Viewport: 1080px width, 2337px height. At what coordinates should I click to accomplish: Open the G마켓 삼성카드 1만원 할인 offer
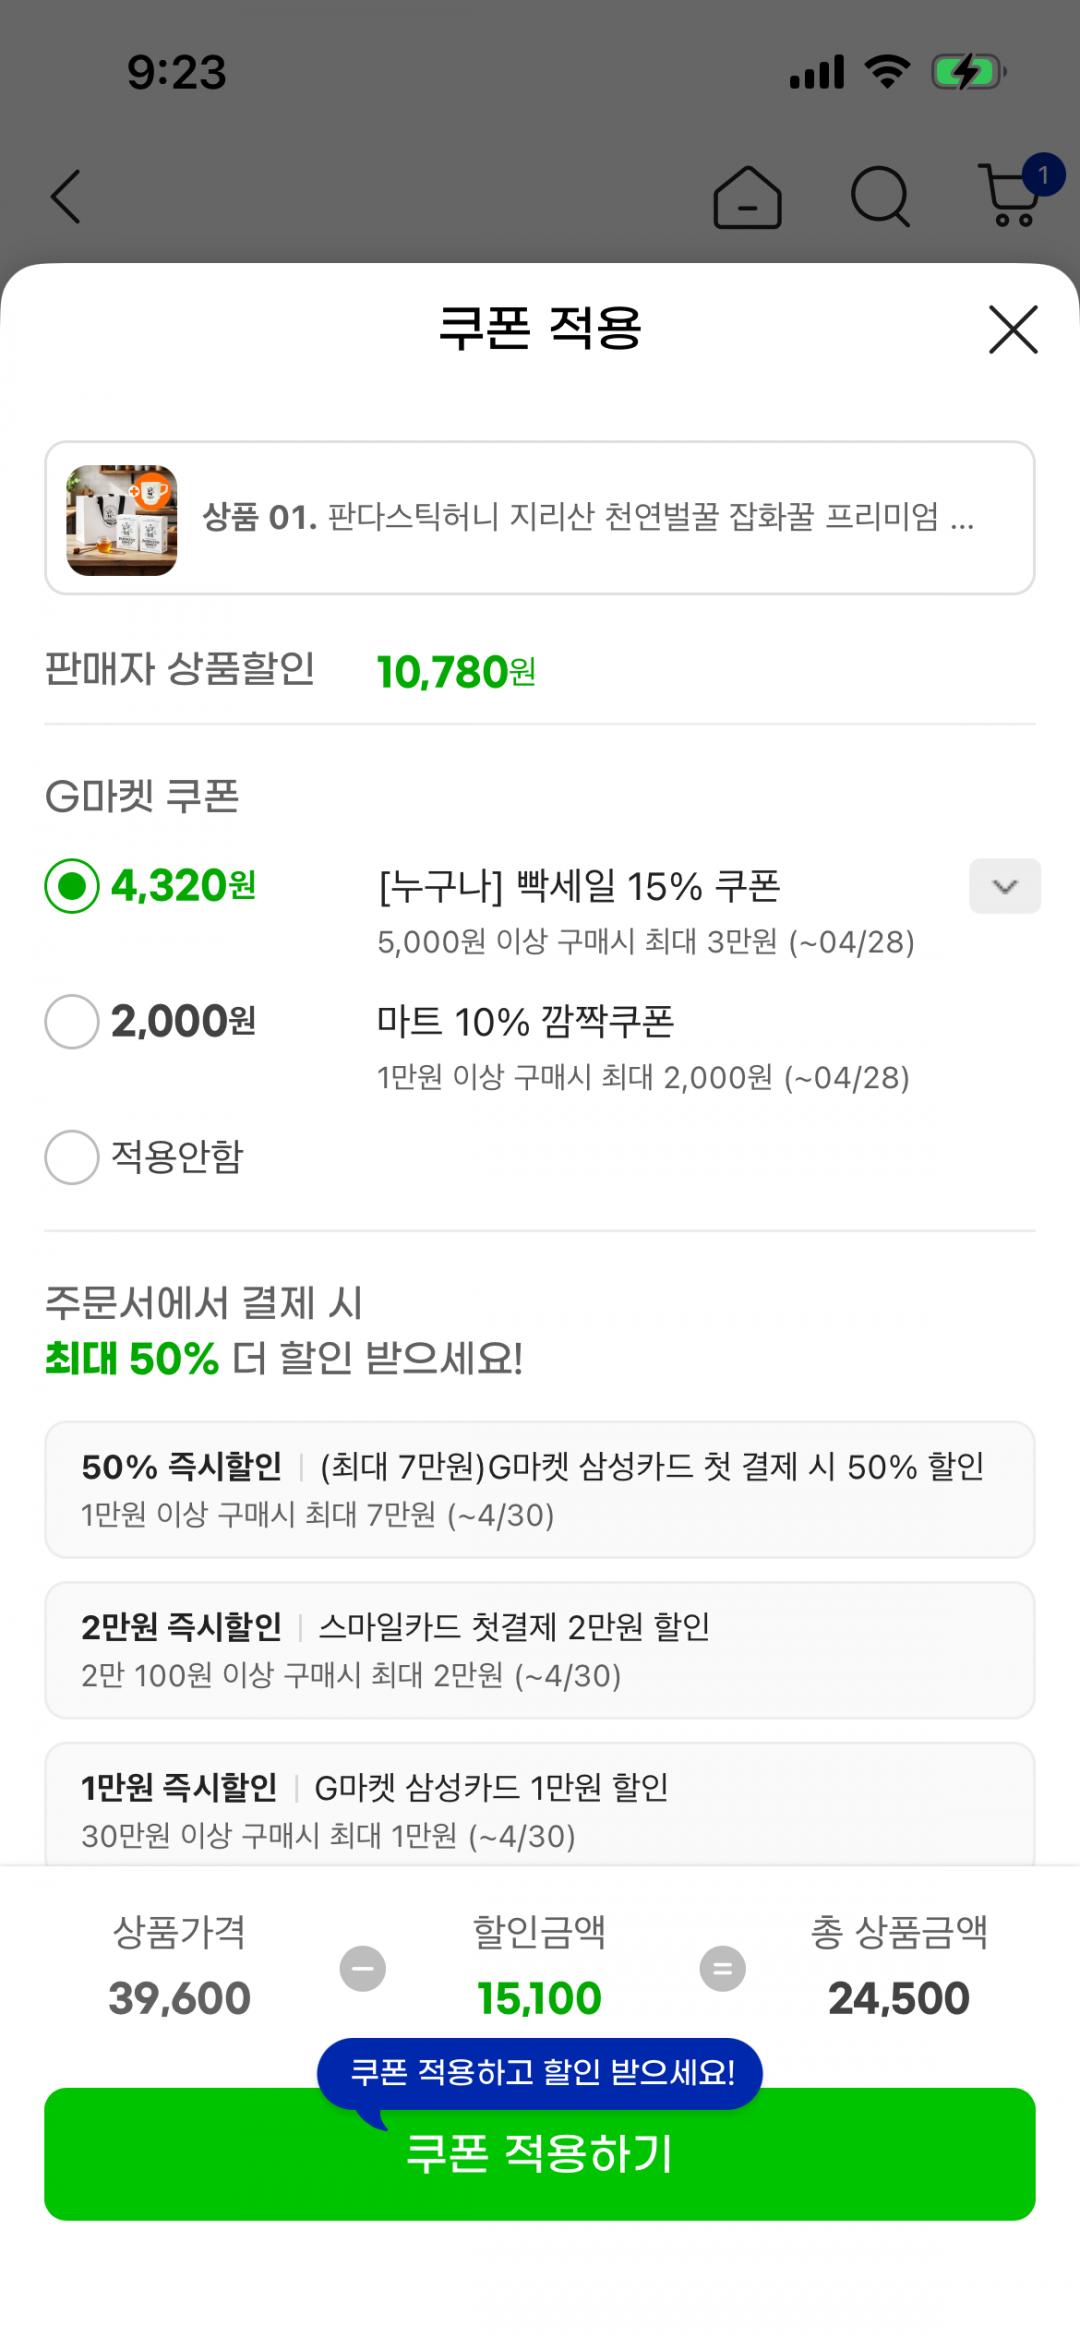pyautogui.click(x=539, y=1806)
